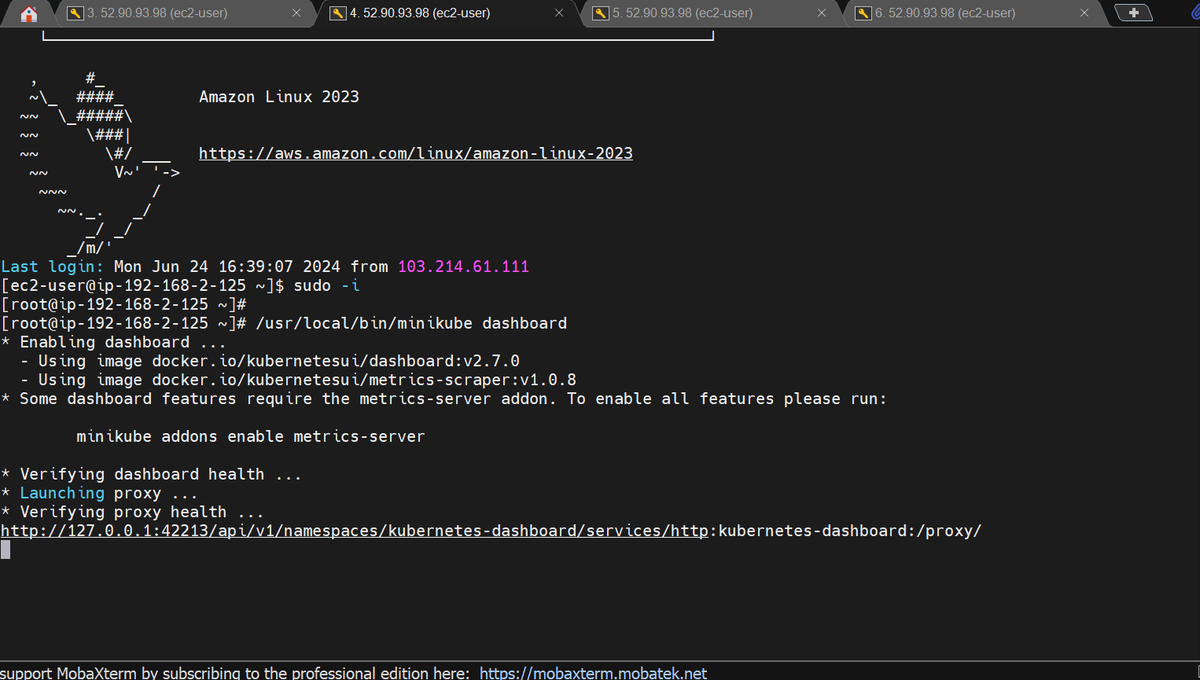Click the IP address 103.214.61.111
Image resolution: width=1200 pixels, height=680 pixels.
click(463, 267)
